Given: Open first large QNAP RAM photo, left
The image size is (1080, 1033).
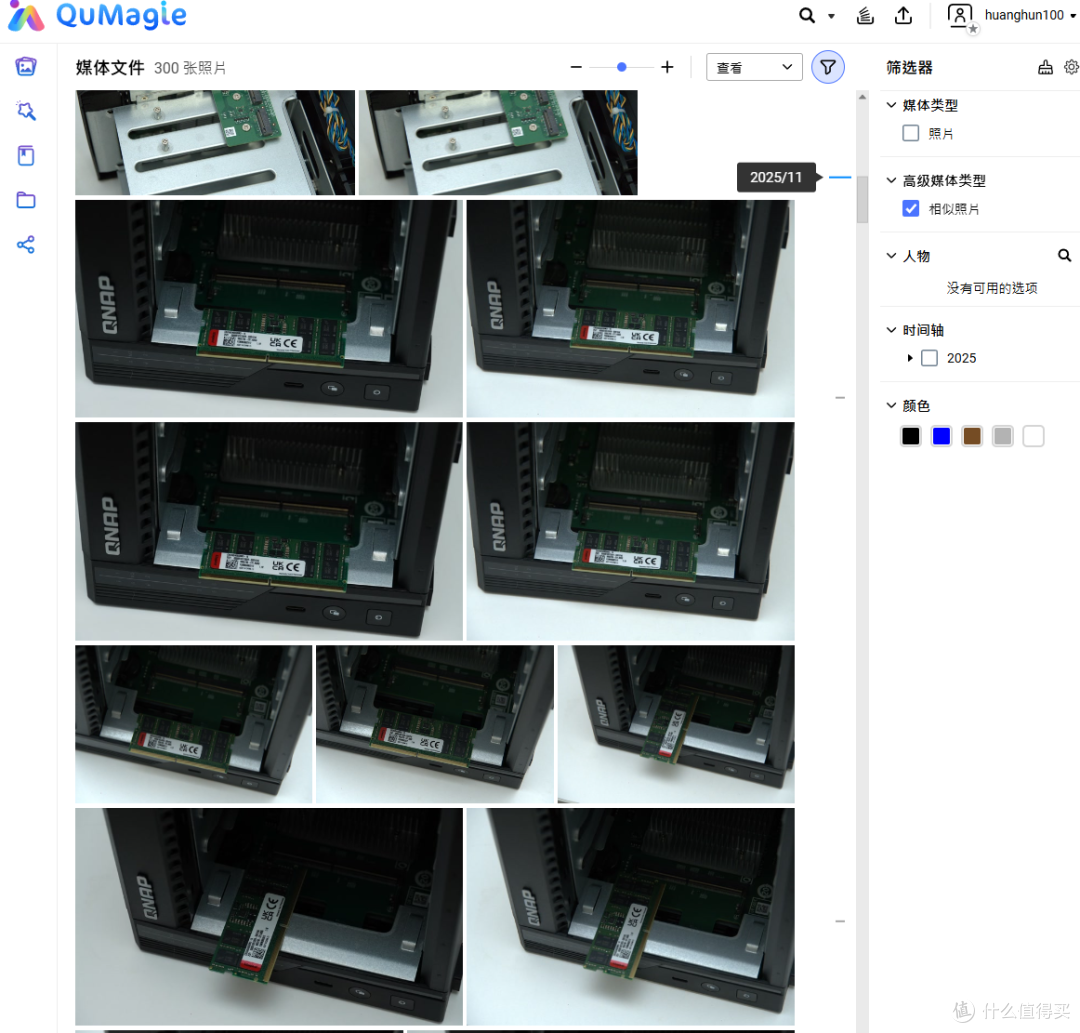Looking at the screenshot, I should point(269,309).
